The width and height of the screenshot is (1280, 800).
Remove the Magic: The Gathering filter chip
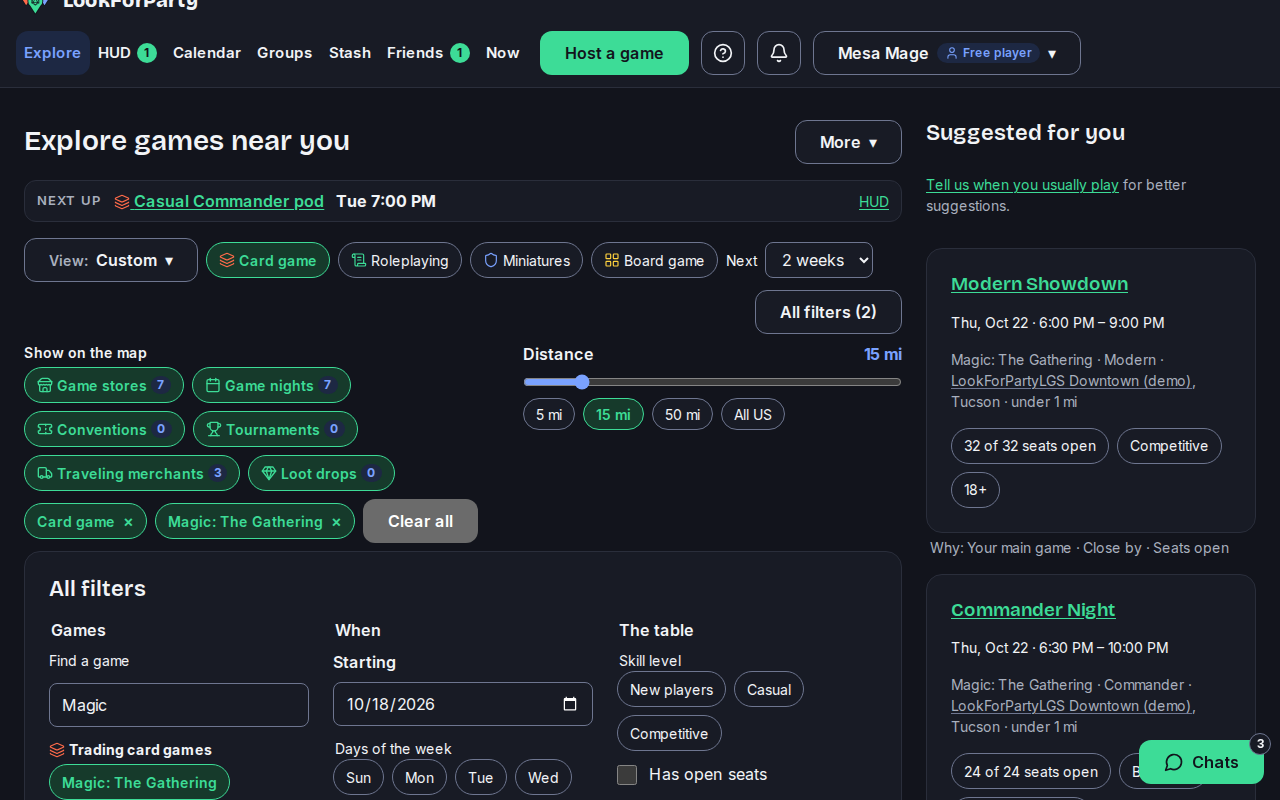click(x=336, y=522)
